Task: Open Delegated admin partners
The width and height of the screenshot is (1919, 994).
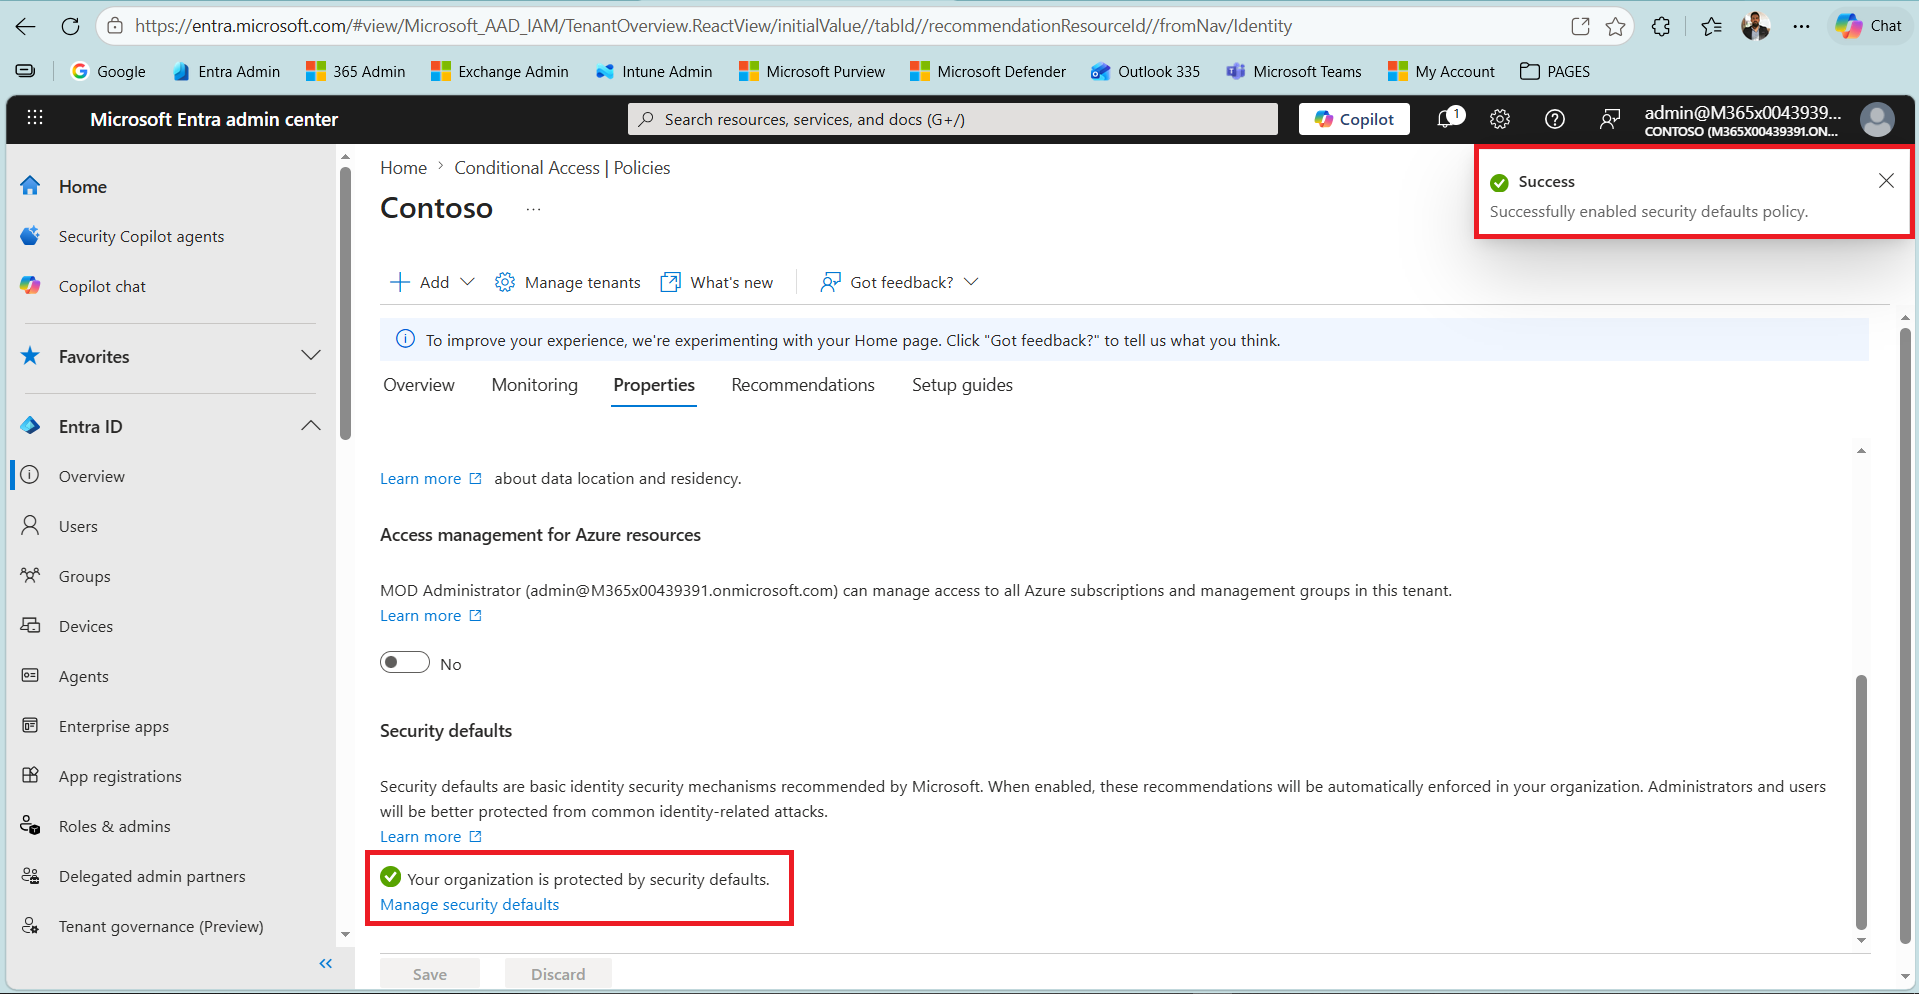Action: pos(152,876)
